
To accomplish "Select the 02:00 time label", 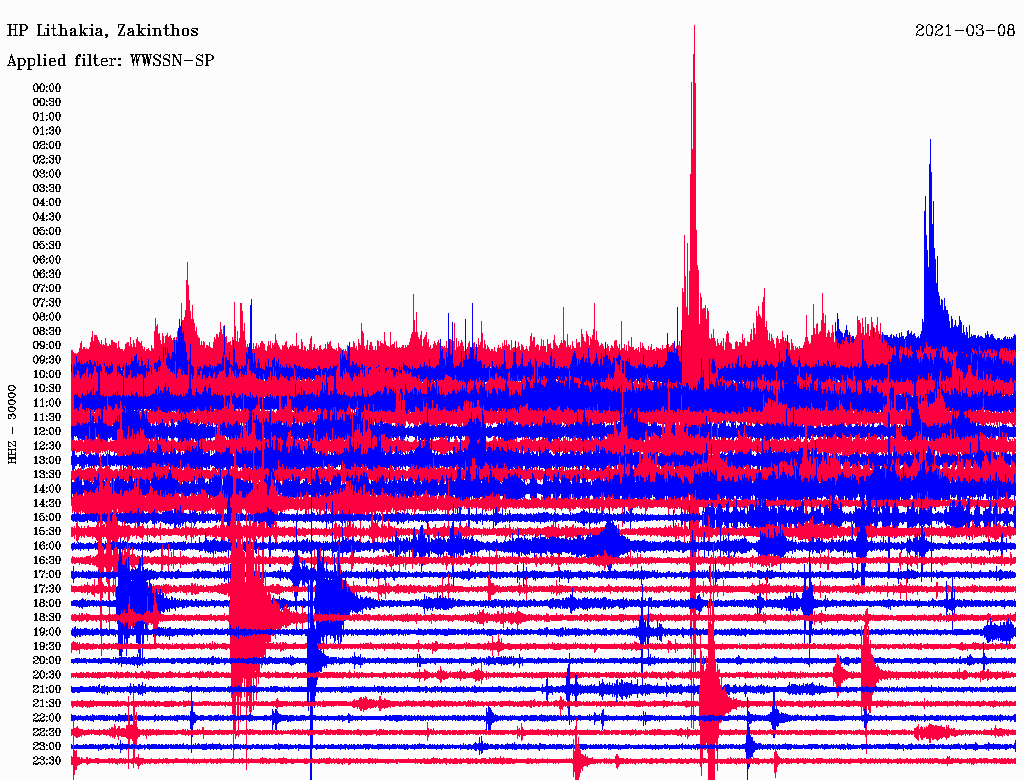I will point(47,146).
